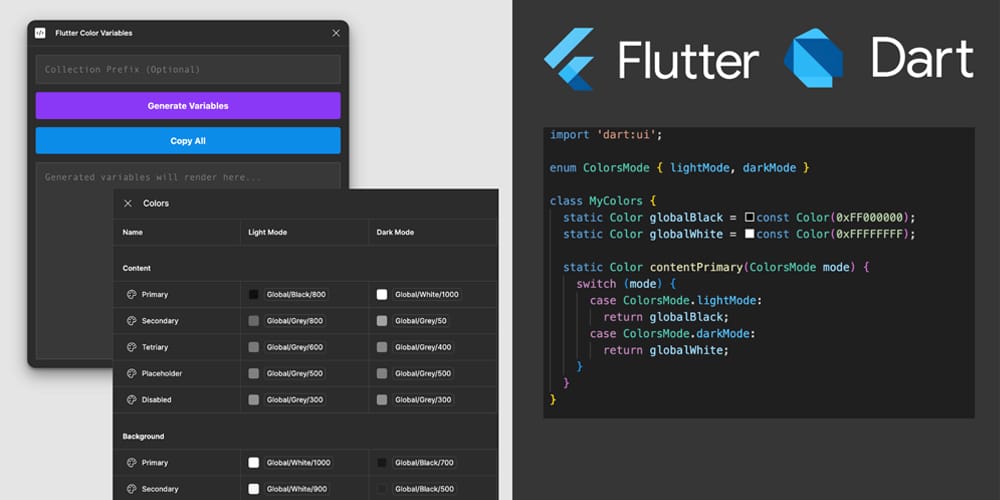Select the Global/White/1000 swatch in Dark Mode column

[x=382, y=295]
